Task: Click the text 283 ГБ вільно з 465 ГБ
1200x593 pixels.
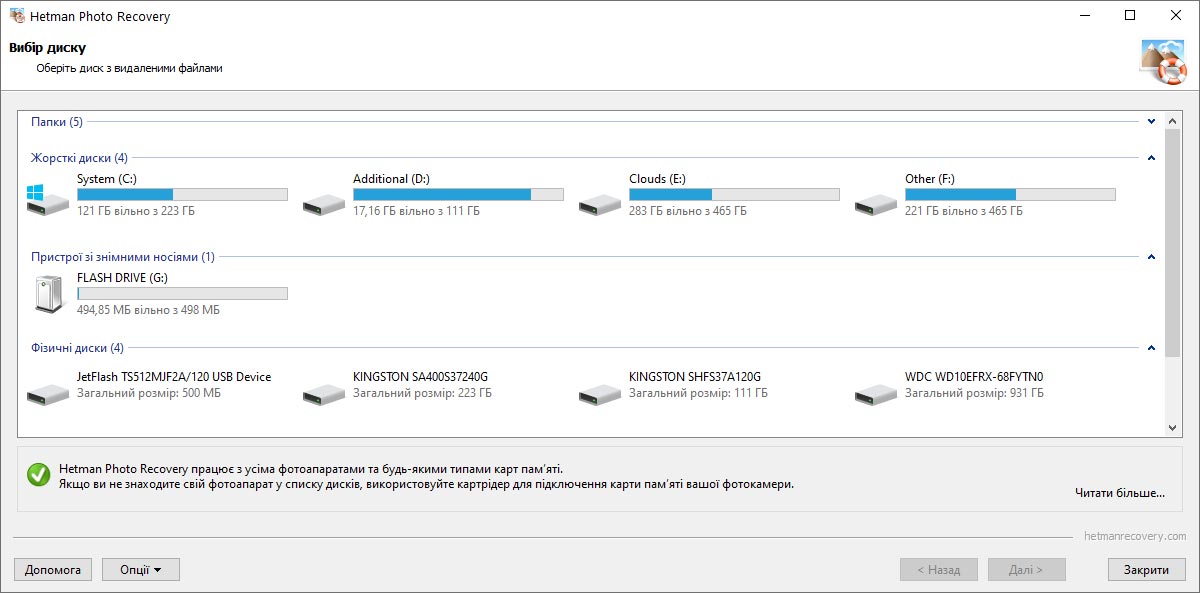Action: [688, 211]
